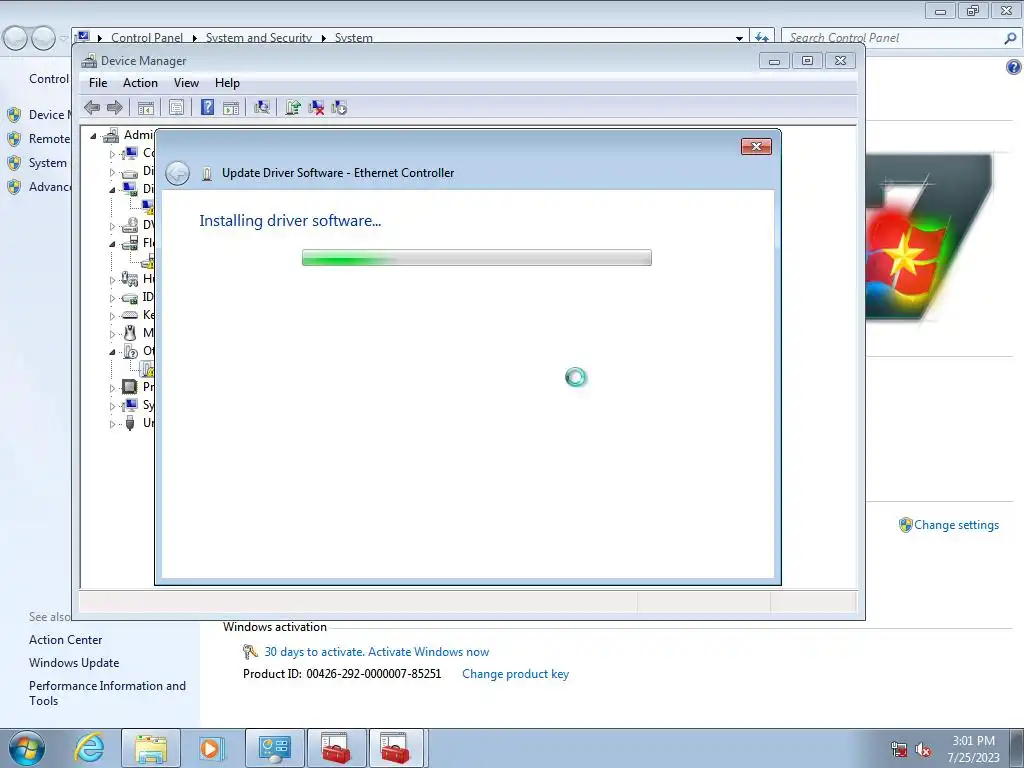Viewport: 1024px width, 768px height.
Task: Click Update Driver Software toolbar icon
Action: [293, 108]
